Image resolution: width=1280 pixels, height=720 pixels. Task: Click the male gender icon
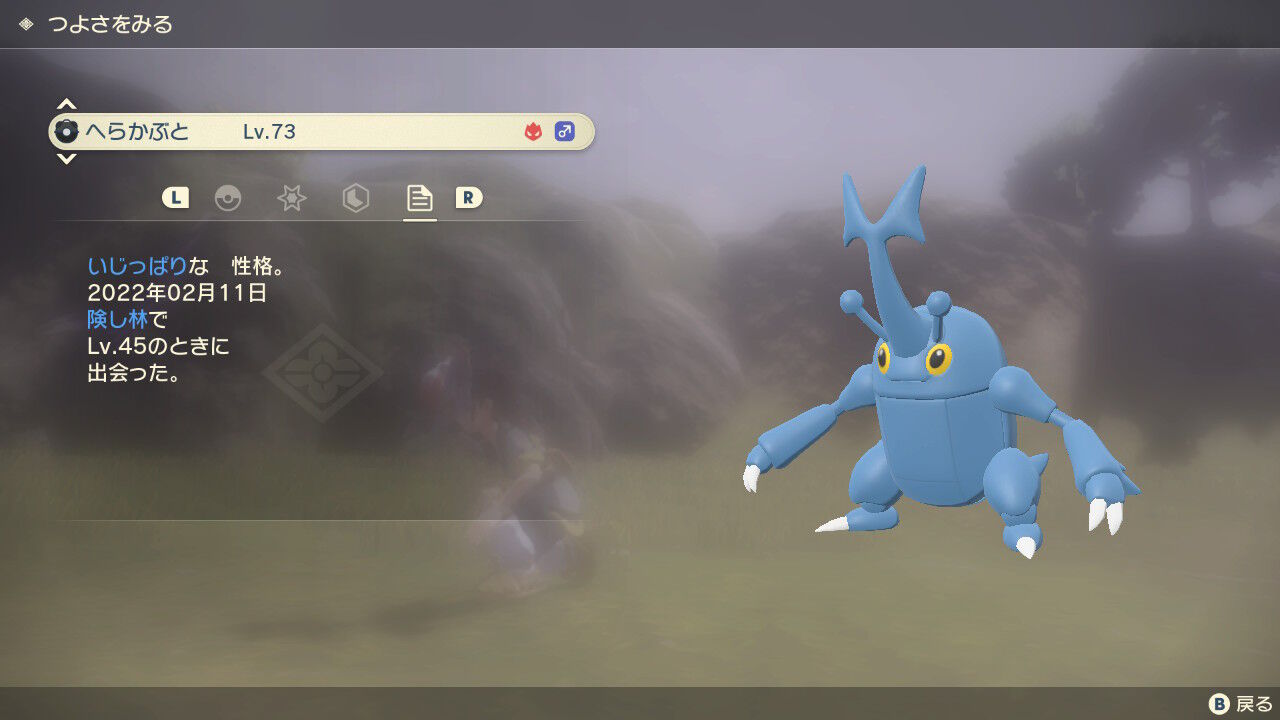[x=565, y=131]
